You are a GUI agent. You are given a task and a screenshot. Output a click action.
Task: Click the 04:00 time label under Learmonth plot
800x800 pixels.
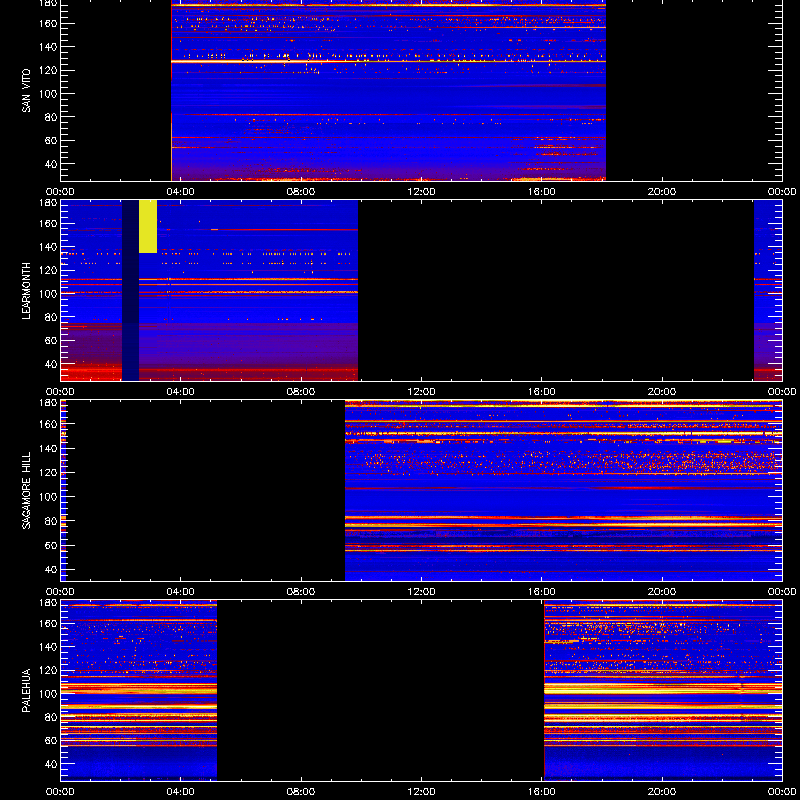[181, 392]
